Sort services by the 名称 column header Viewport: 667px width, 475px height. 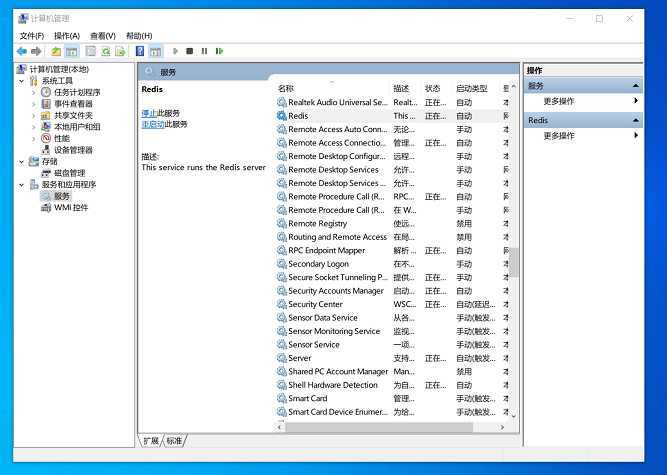click(286, 88)
